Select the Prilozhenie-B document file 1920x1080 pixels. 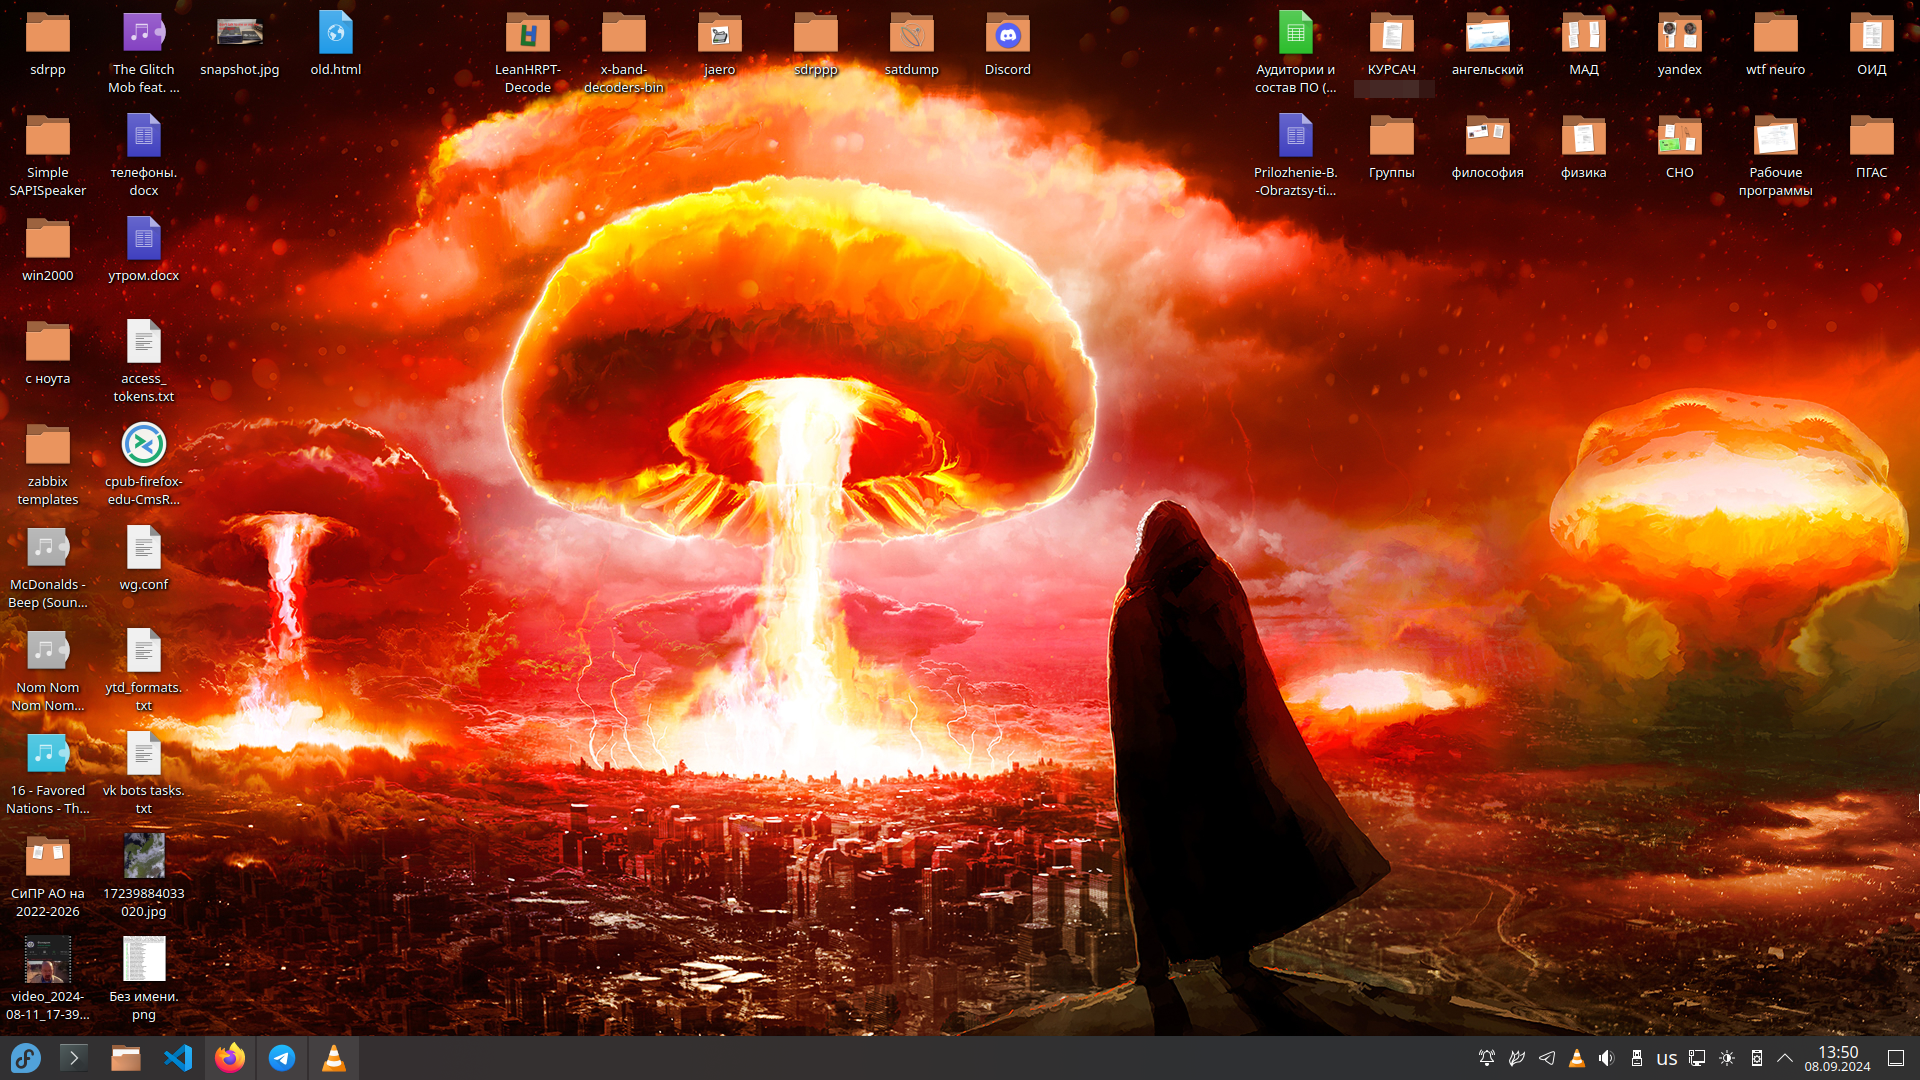click(x=1296, y=156)
